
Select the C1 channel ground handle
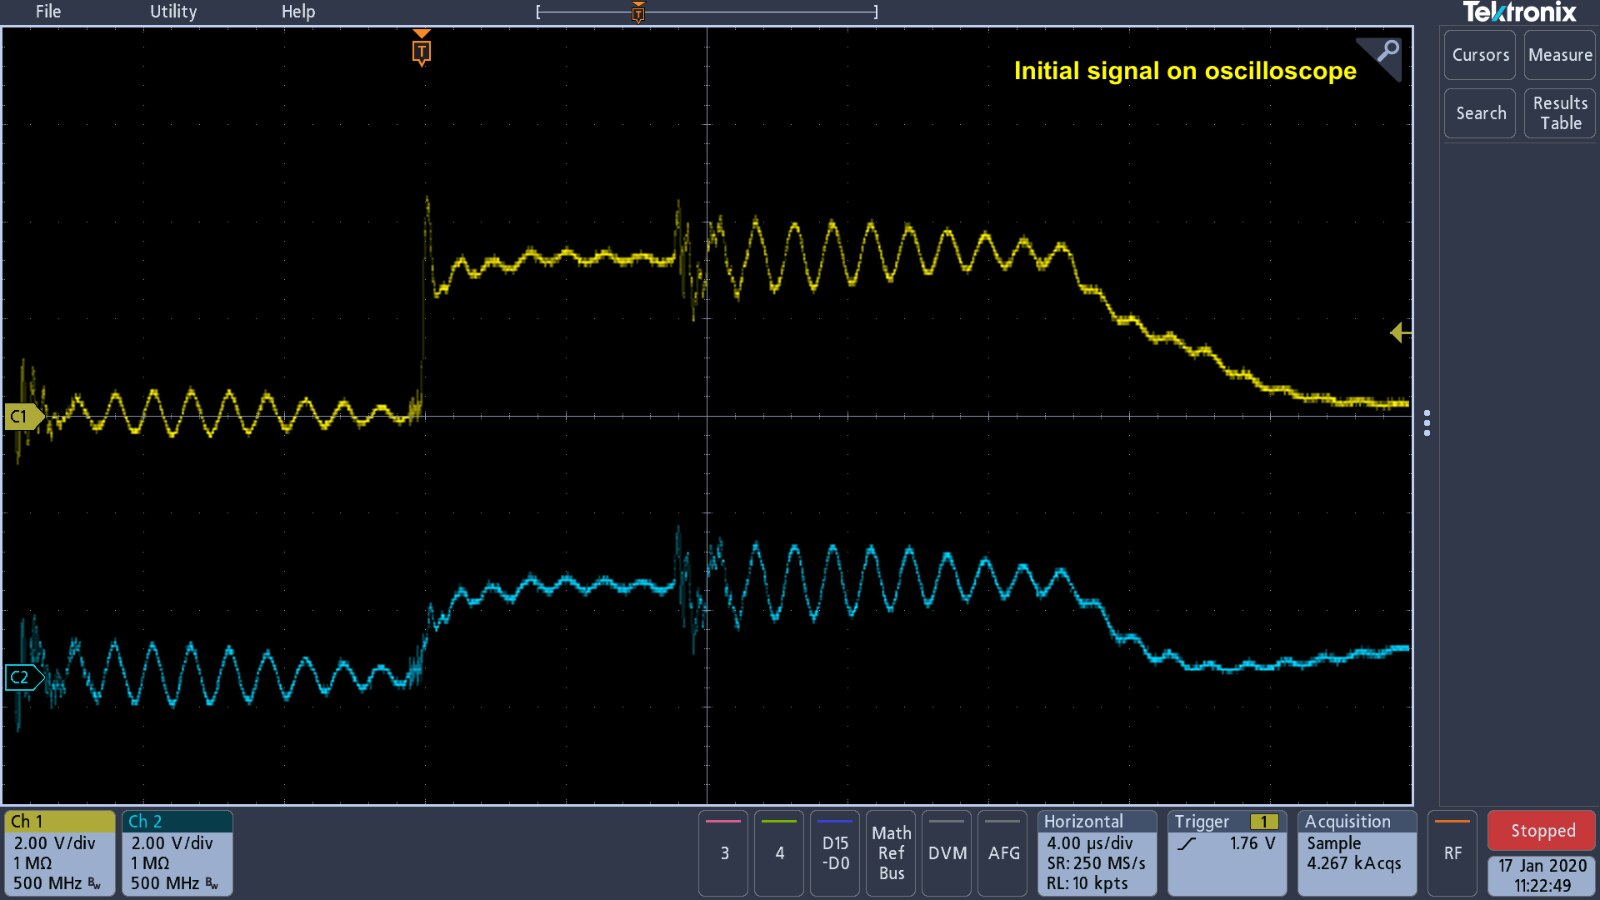[22, 416]
